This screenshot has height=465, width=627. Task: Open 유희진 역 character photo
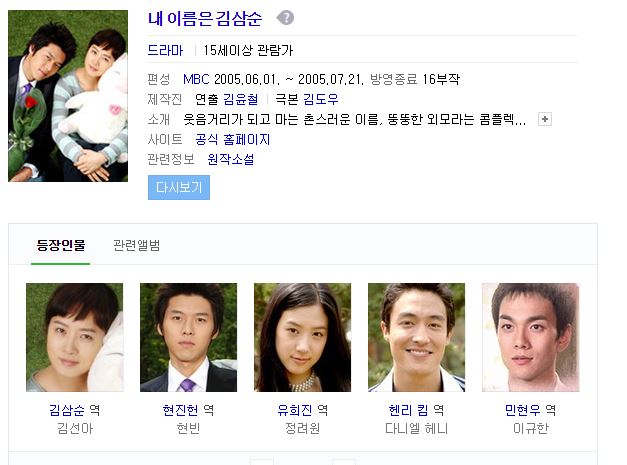(302, 337)
